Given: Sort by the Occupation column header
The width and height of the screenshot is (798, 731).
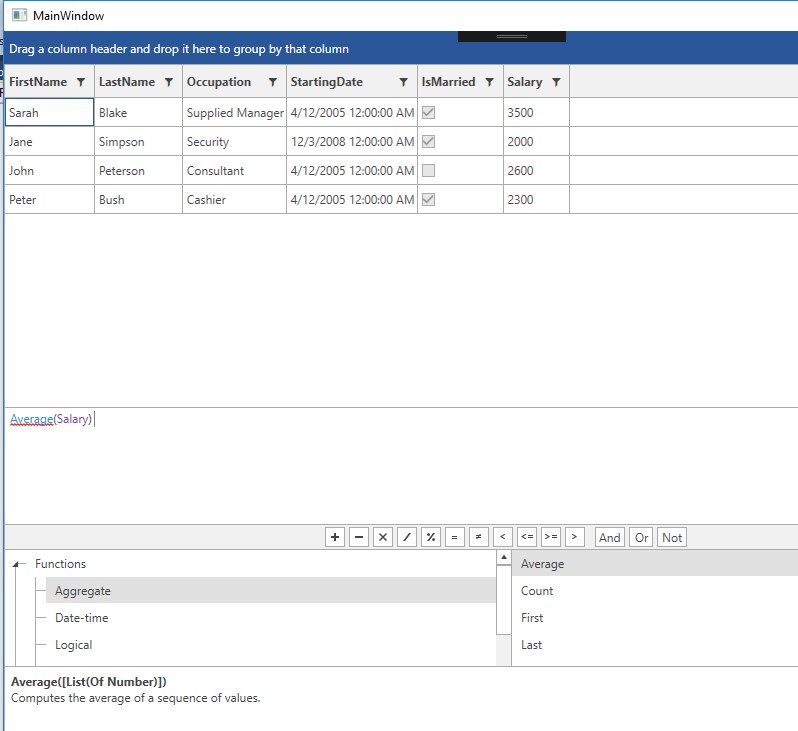Looking at the screenshot, I should [x=219, y=82].
